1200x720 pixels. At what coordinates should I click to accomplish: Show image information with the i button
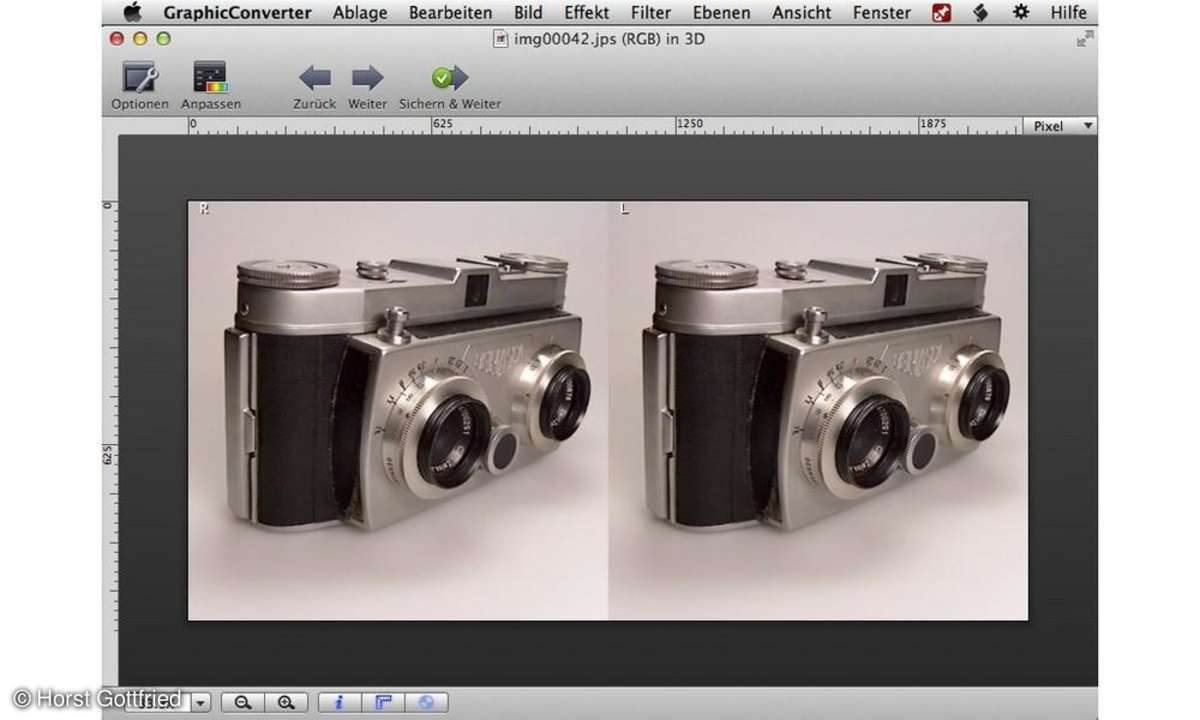pyautogui.click(x=338, y=702)
